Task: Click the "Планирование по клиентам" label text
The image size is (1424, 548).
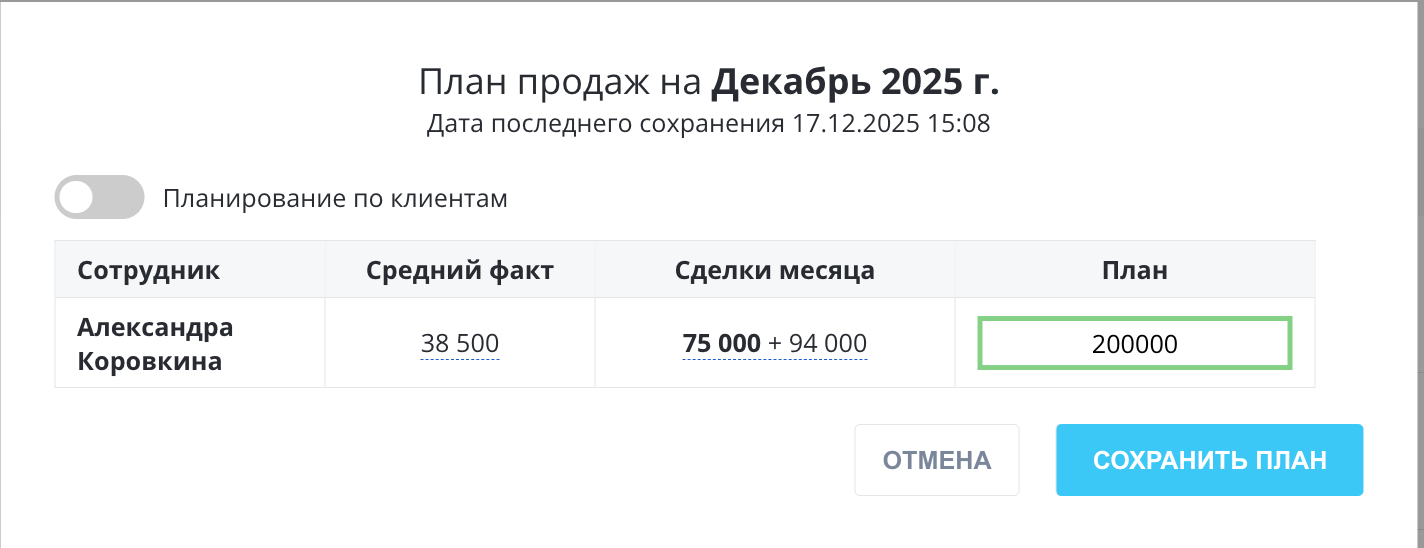Action: 335,199
